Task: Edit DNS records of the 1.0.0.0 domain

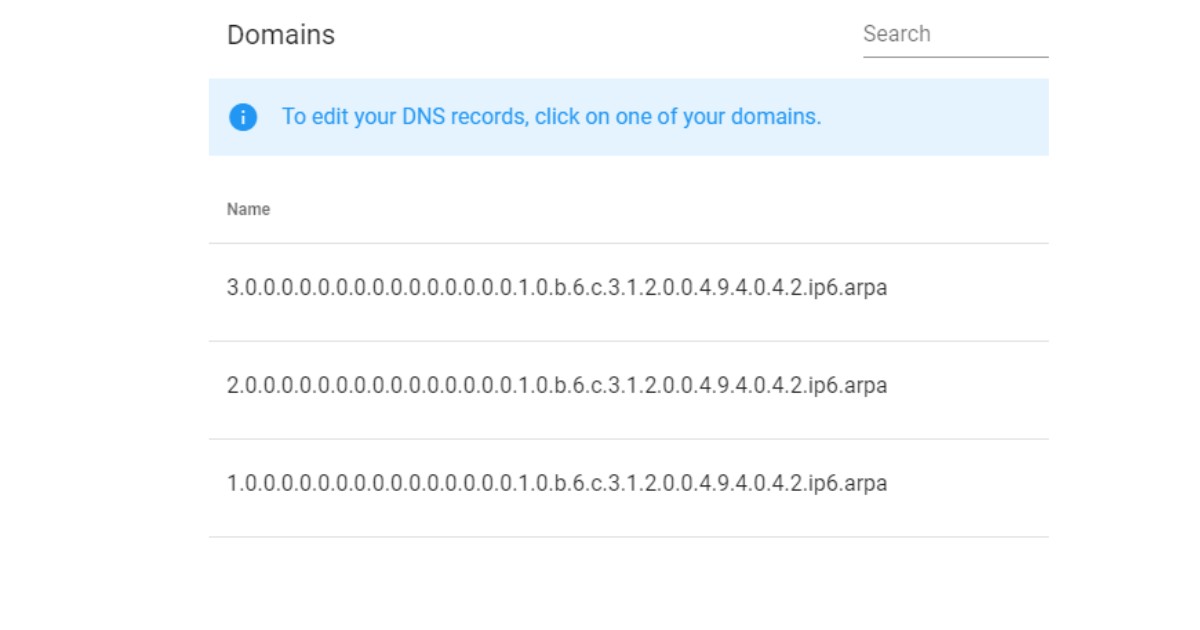Action: coord(557,484)
